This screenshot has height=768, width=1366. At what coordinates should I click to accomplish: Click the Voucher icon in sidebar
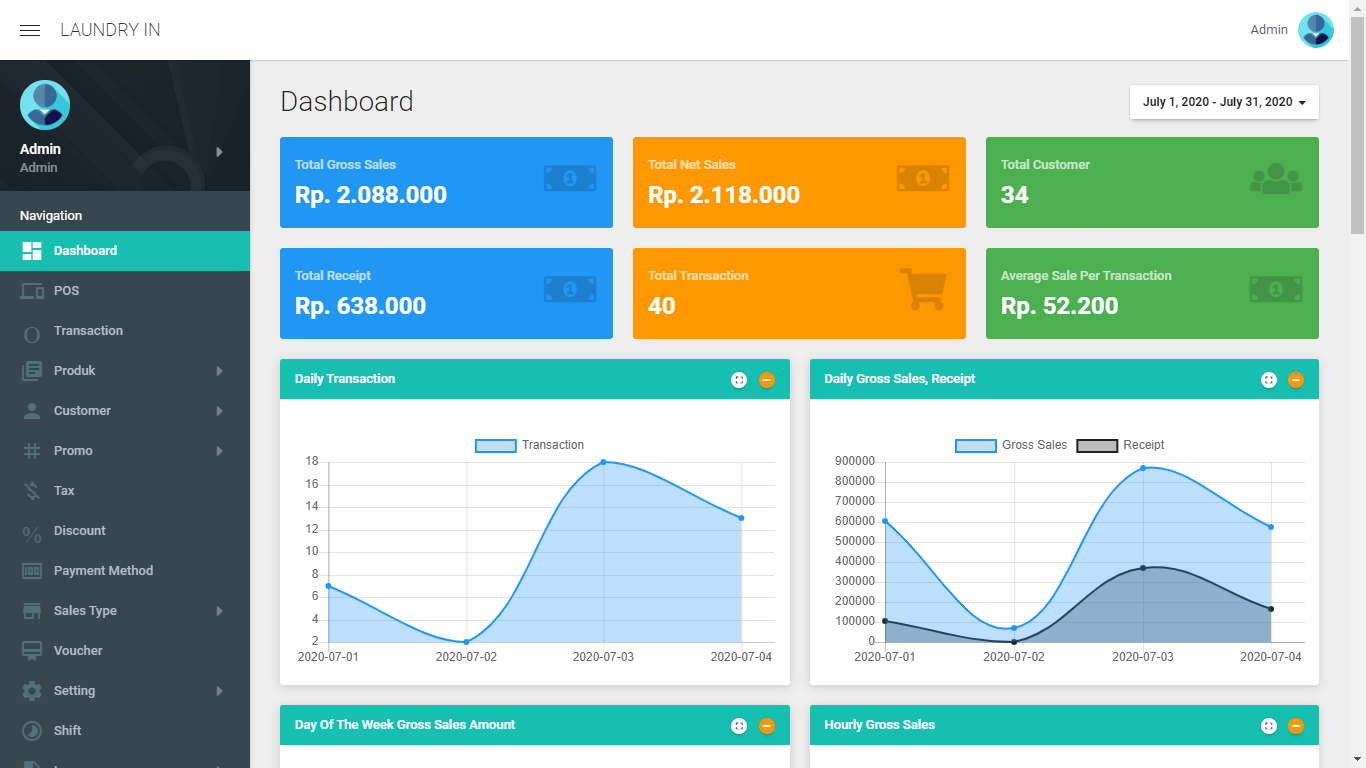pyautogui.click(x=32, y=651)
